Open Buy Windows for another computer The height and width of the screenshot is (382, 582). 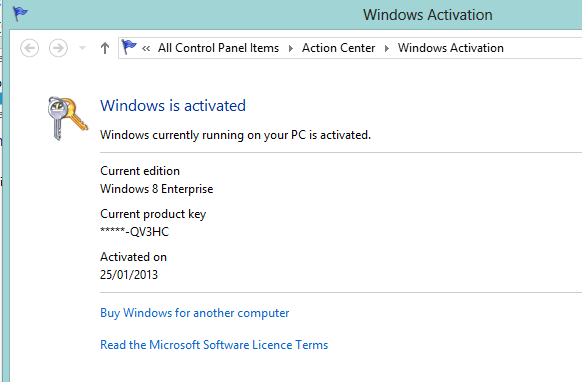pos(194,313)
